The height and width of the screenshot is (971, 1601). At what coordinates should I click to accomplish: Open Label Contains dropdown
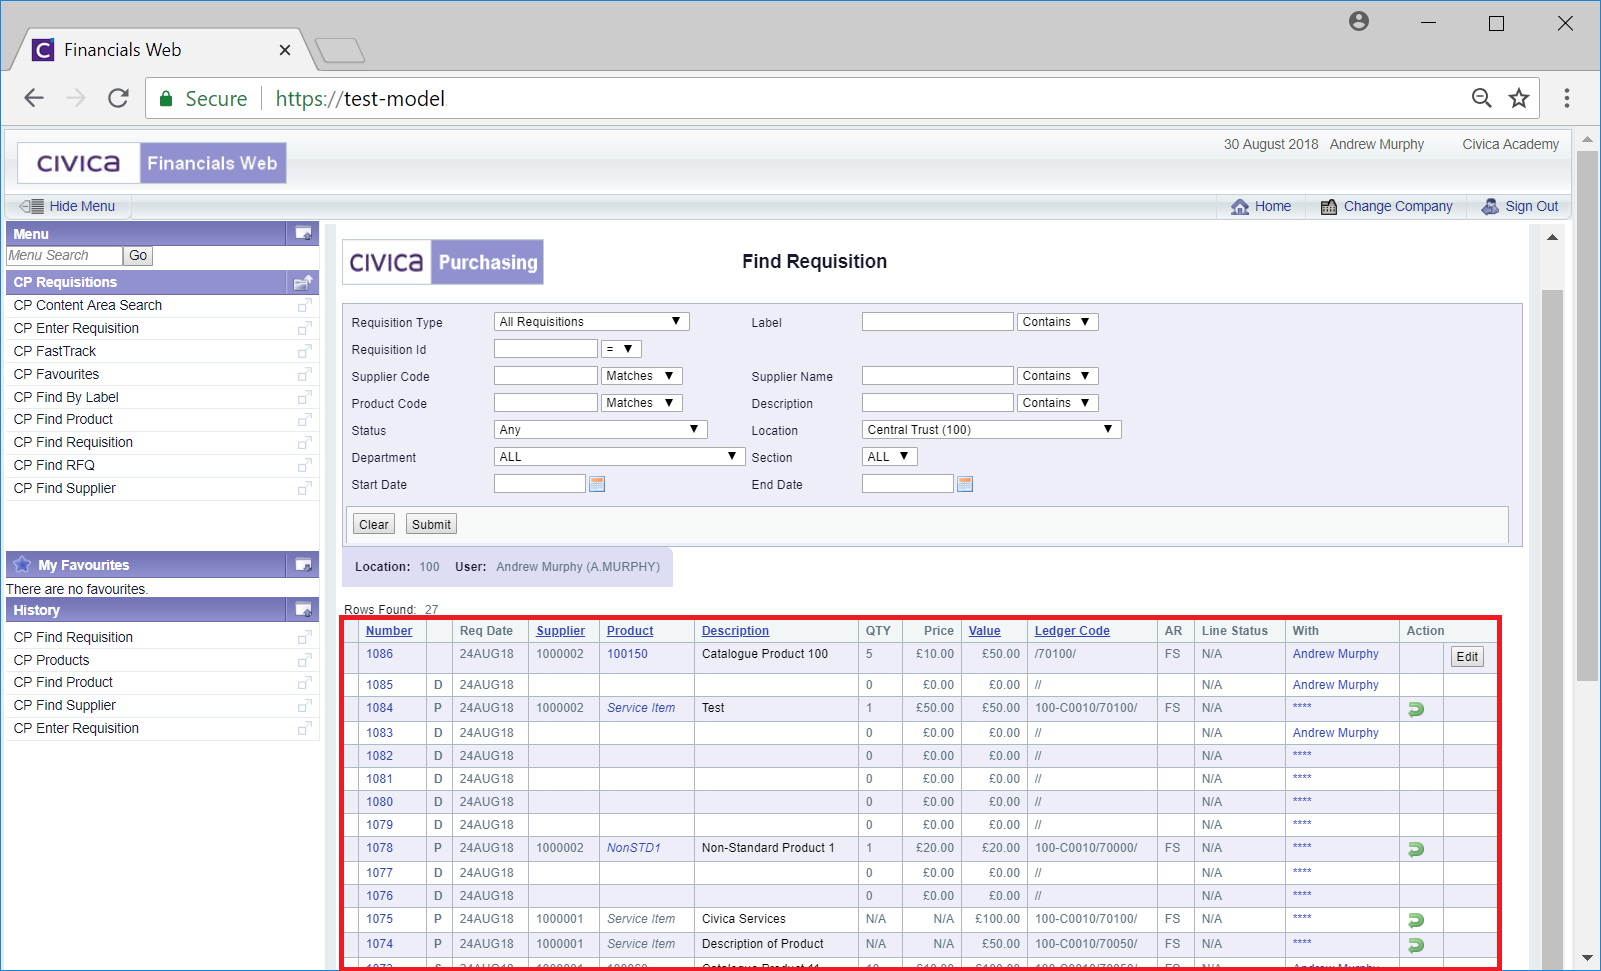(x=1058, y=321)
